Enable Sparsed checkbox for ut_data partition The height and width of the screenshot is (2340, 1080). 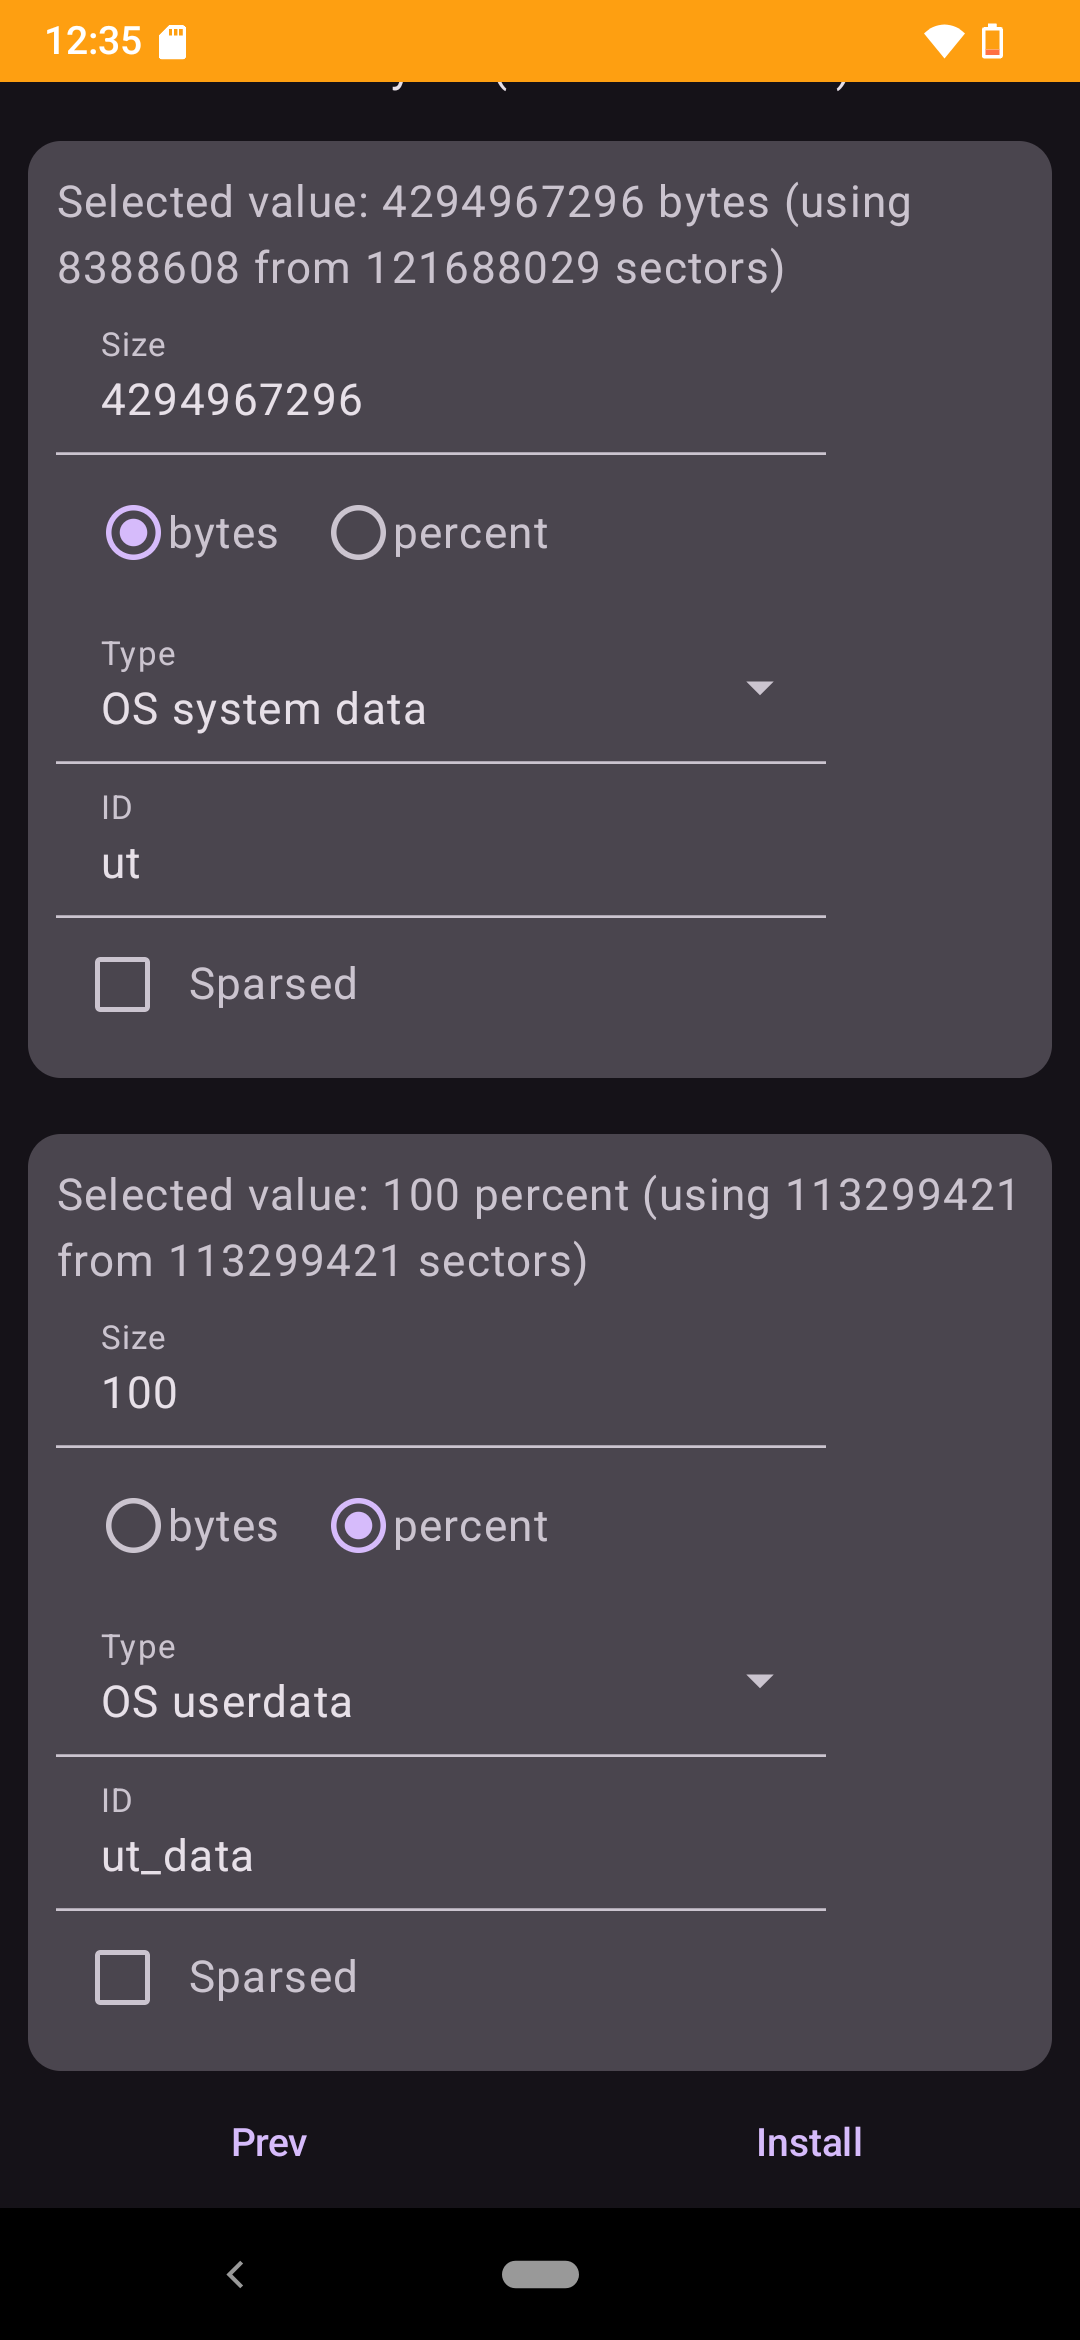122,1977
